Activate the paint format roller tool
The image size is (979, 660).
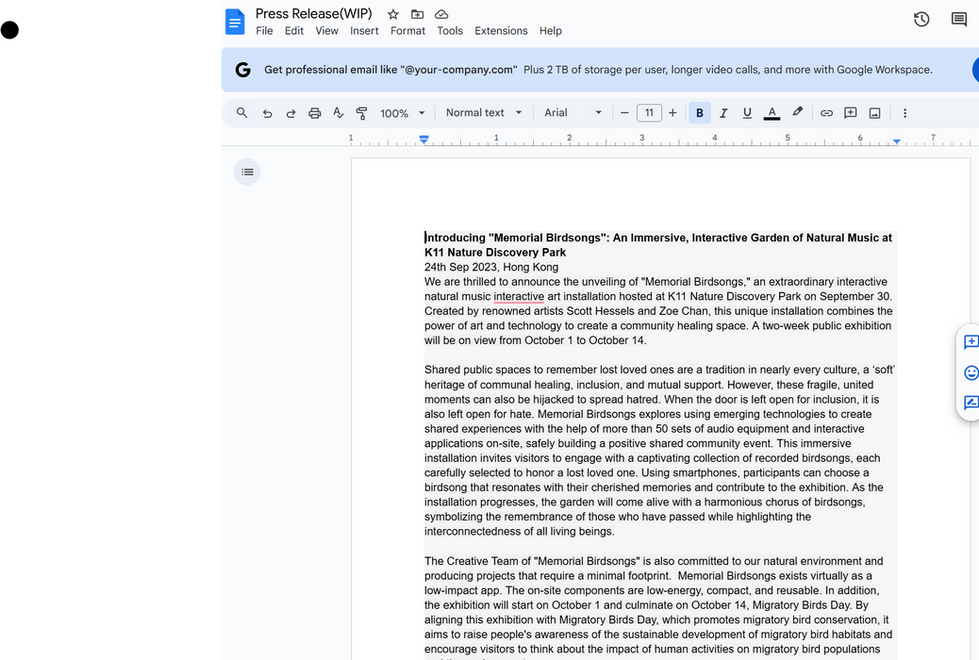(x=362, y=113)
